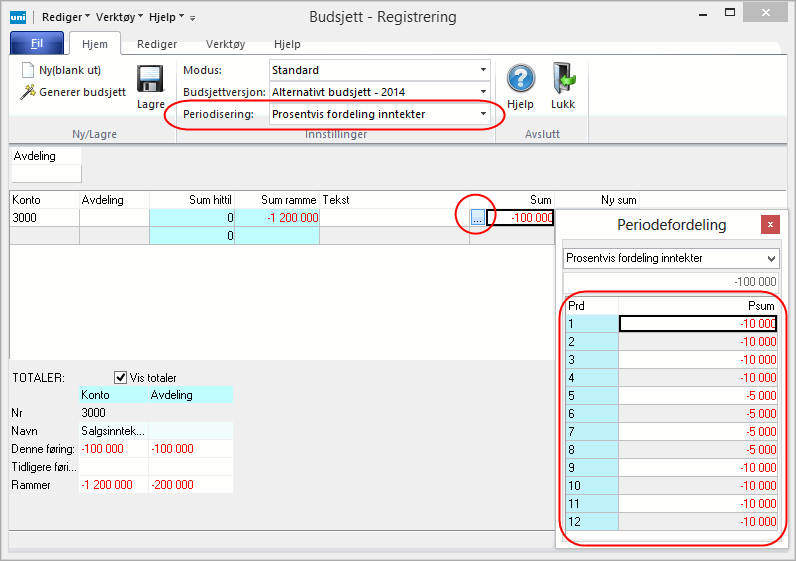Image resolution: width=796 pixels, height=561 pixels.
Task: Open the Rediger menu in title bar
Action: pos(66,18)
